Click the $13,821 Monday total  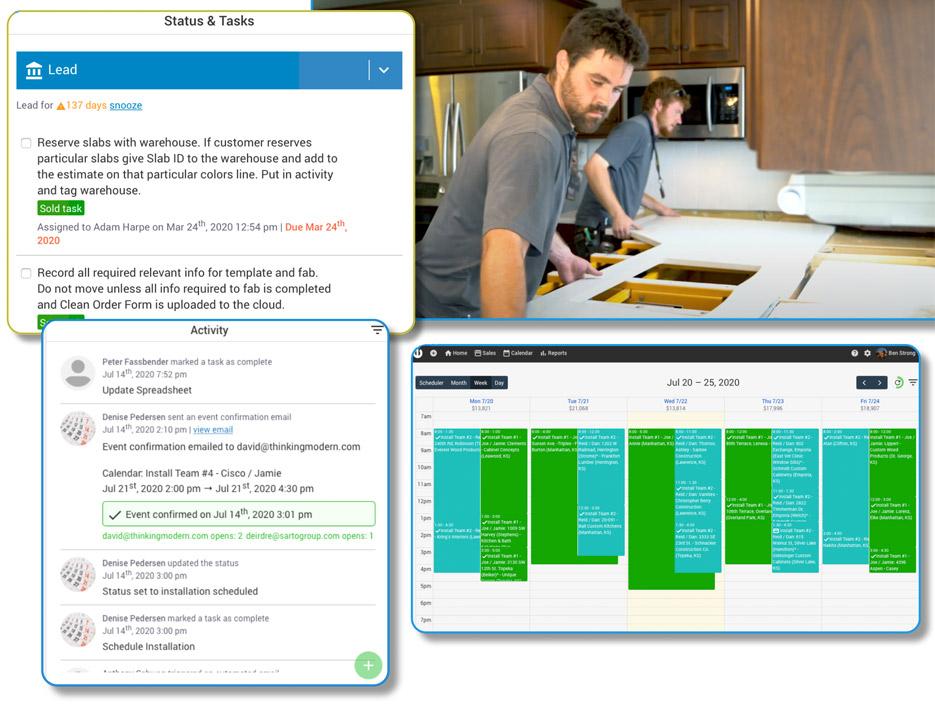481,408
